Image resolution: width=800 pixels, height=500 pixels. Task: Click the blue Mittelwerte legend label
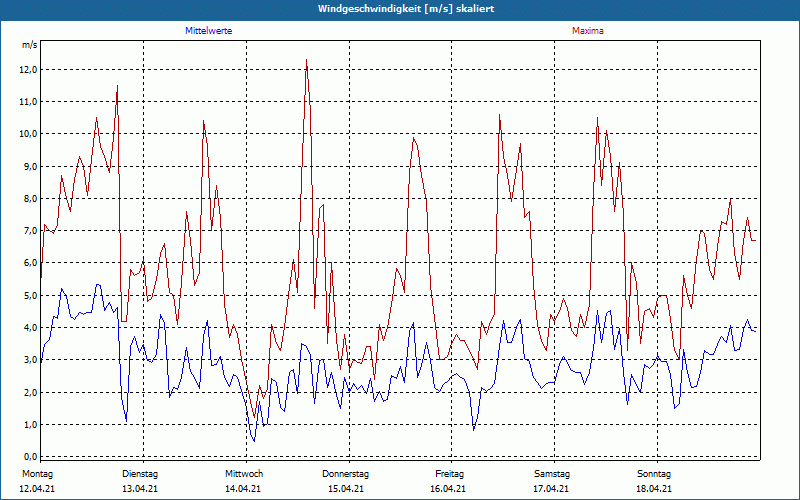[209, 31]
